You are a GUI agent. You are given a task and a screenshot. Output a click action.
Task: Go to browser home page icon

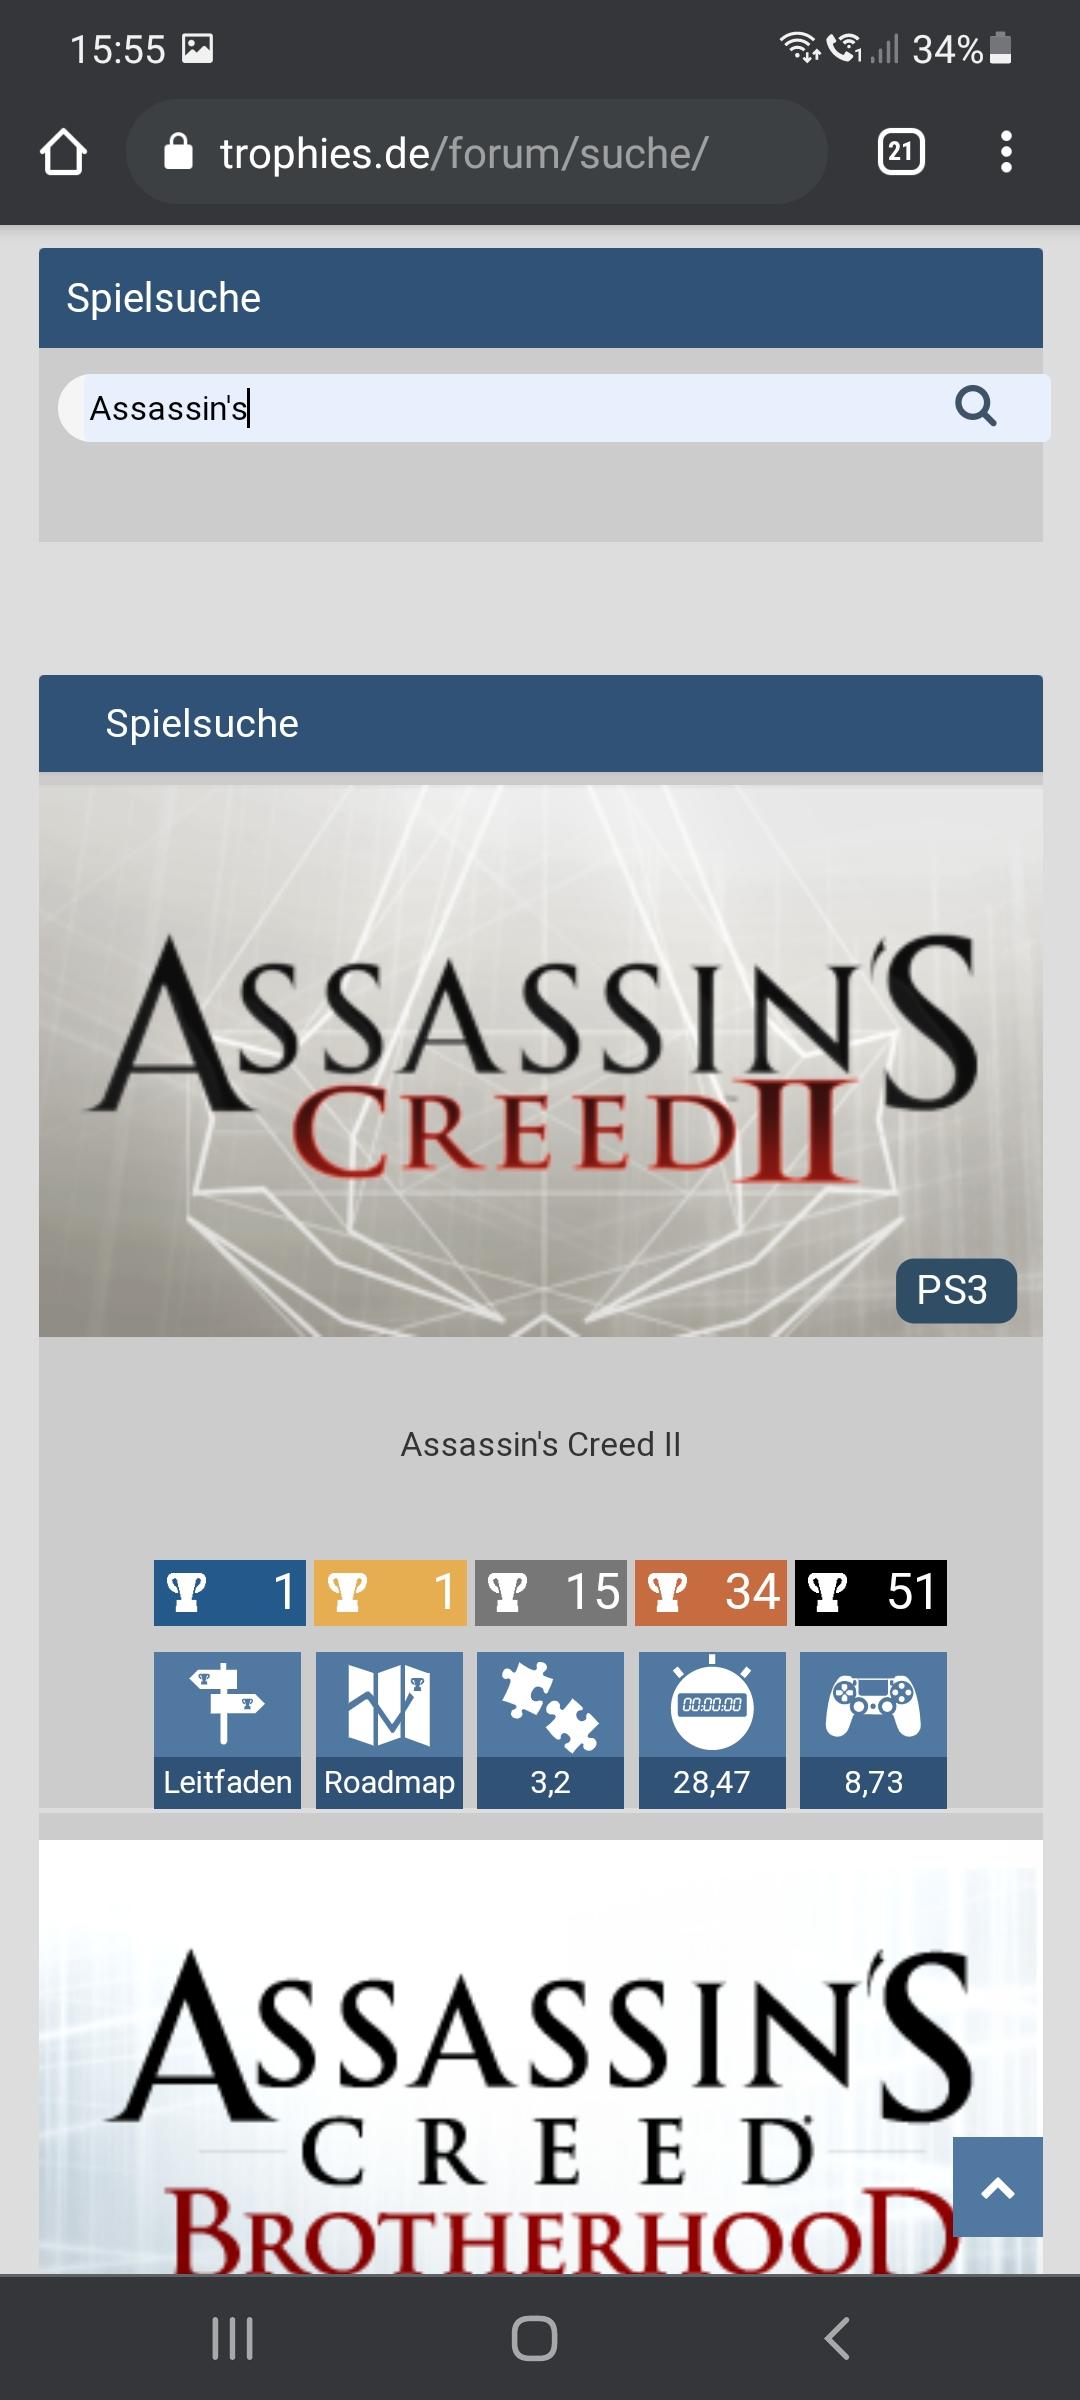[63, 152]
